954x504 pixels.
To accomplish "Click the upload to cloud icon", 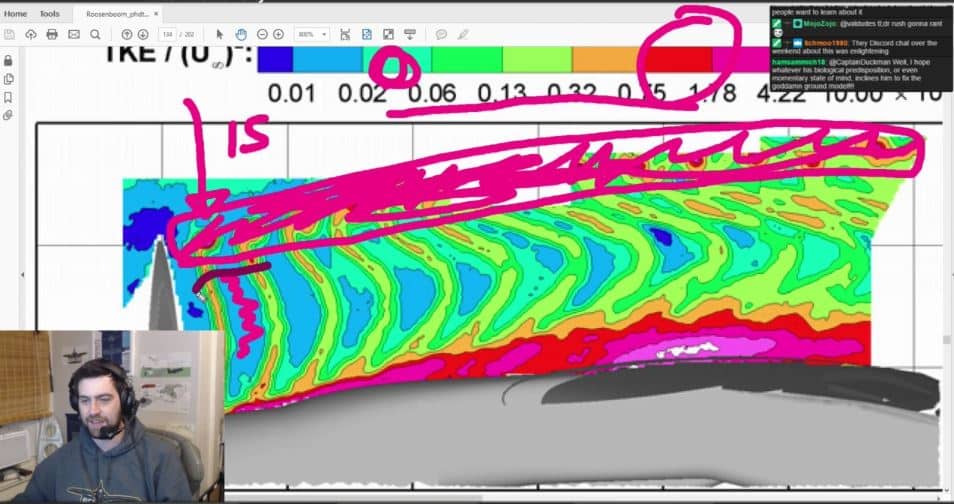I will coord(31,34).
